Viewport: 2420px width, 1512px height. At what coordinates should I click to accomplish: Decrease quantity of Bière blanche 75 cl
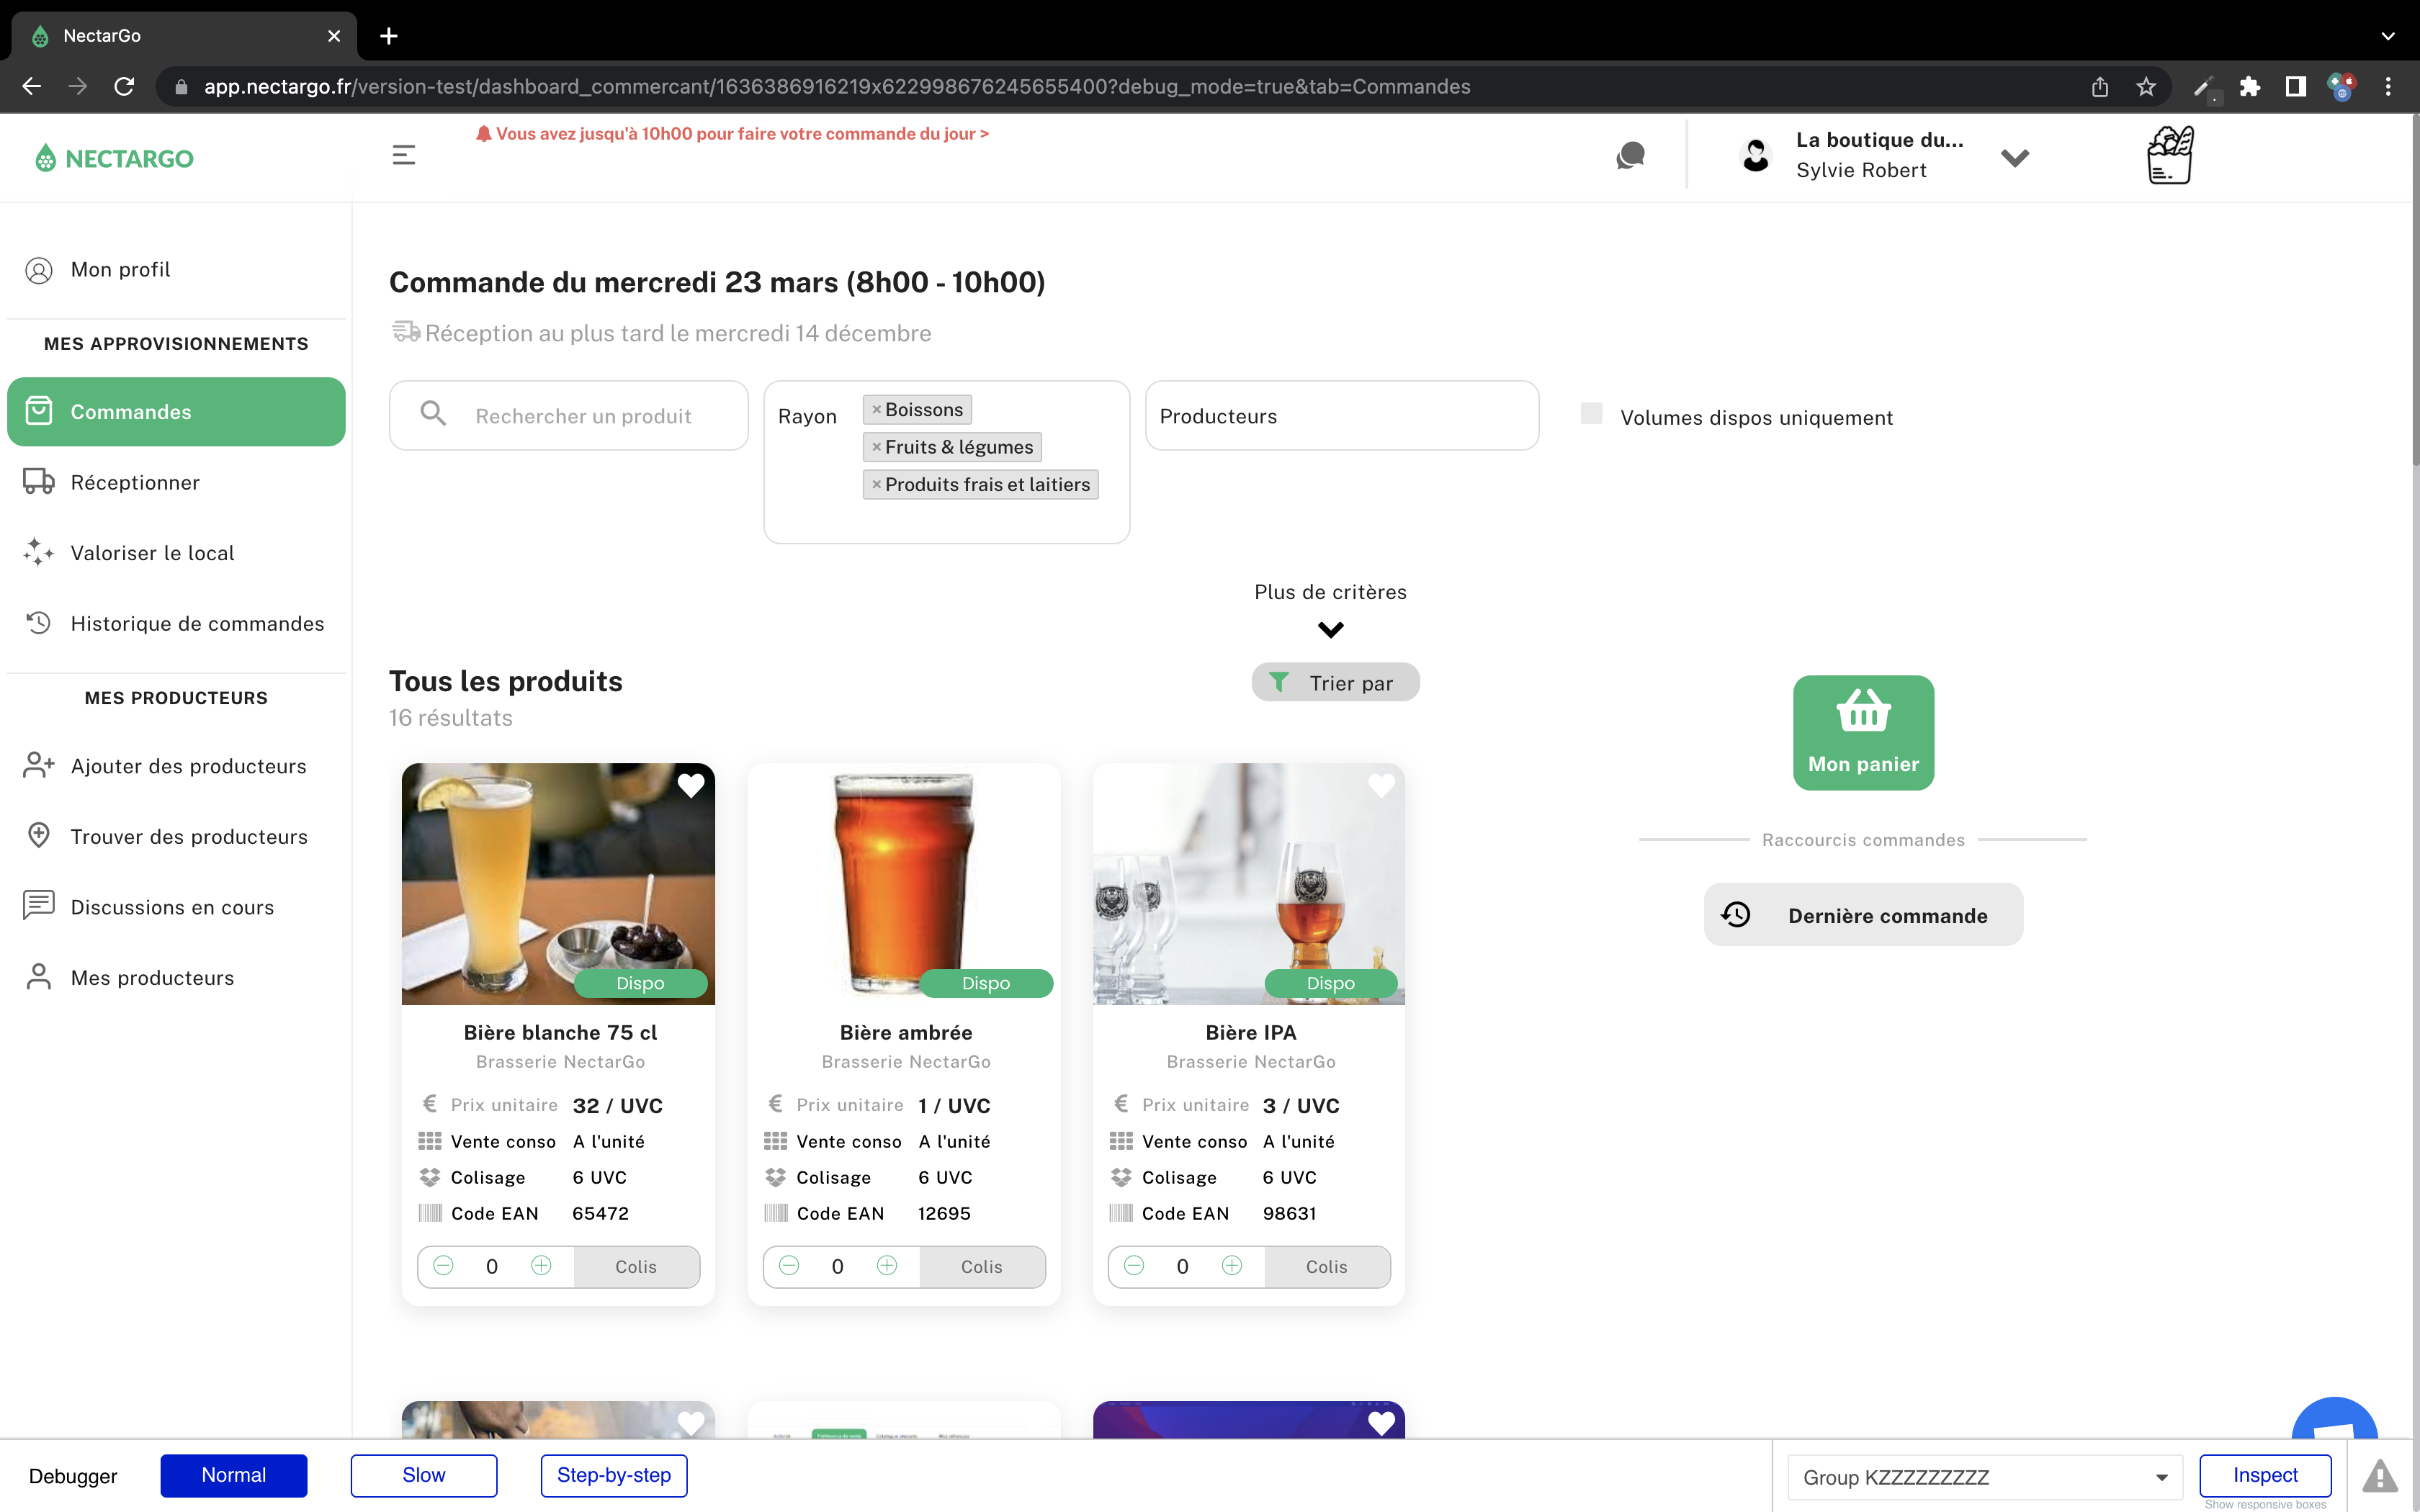(x=443, y=1266)
